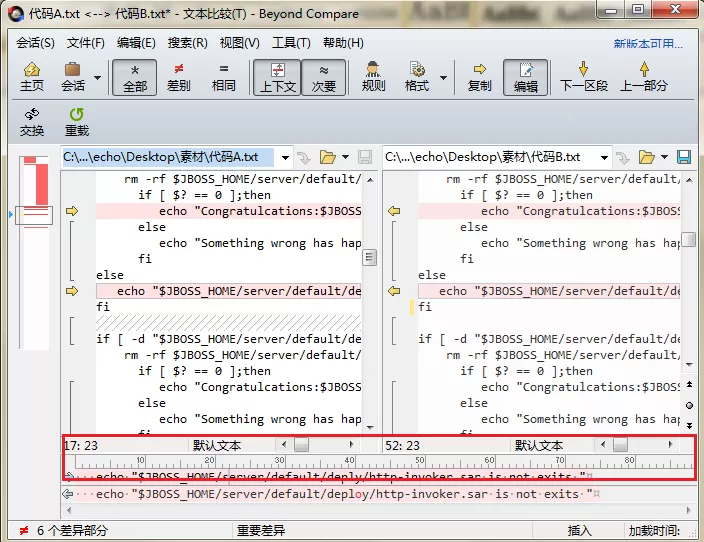The width and height of the screenshot is (704, 542).
Task: Save 代码B.txt with the right disk icon
Action: point(684,157)
